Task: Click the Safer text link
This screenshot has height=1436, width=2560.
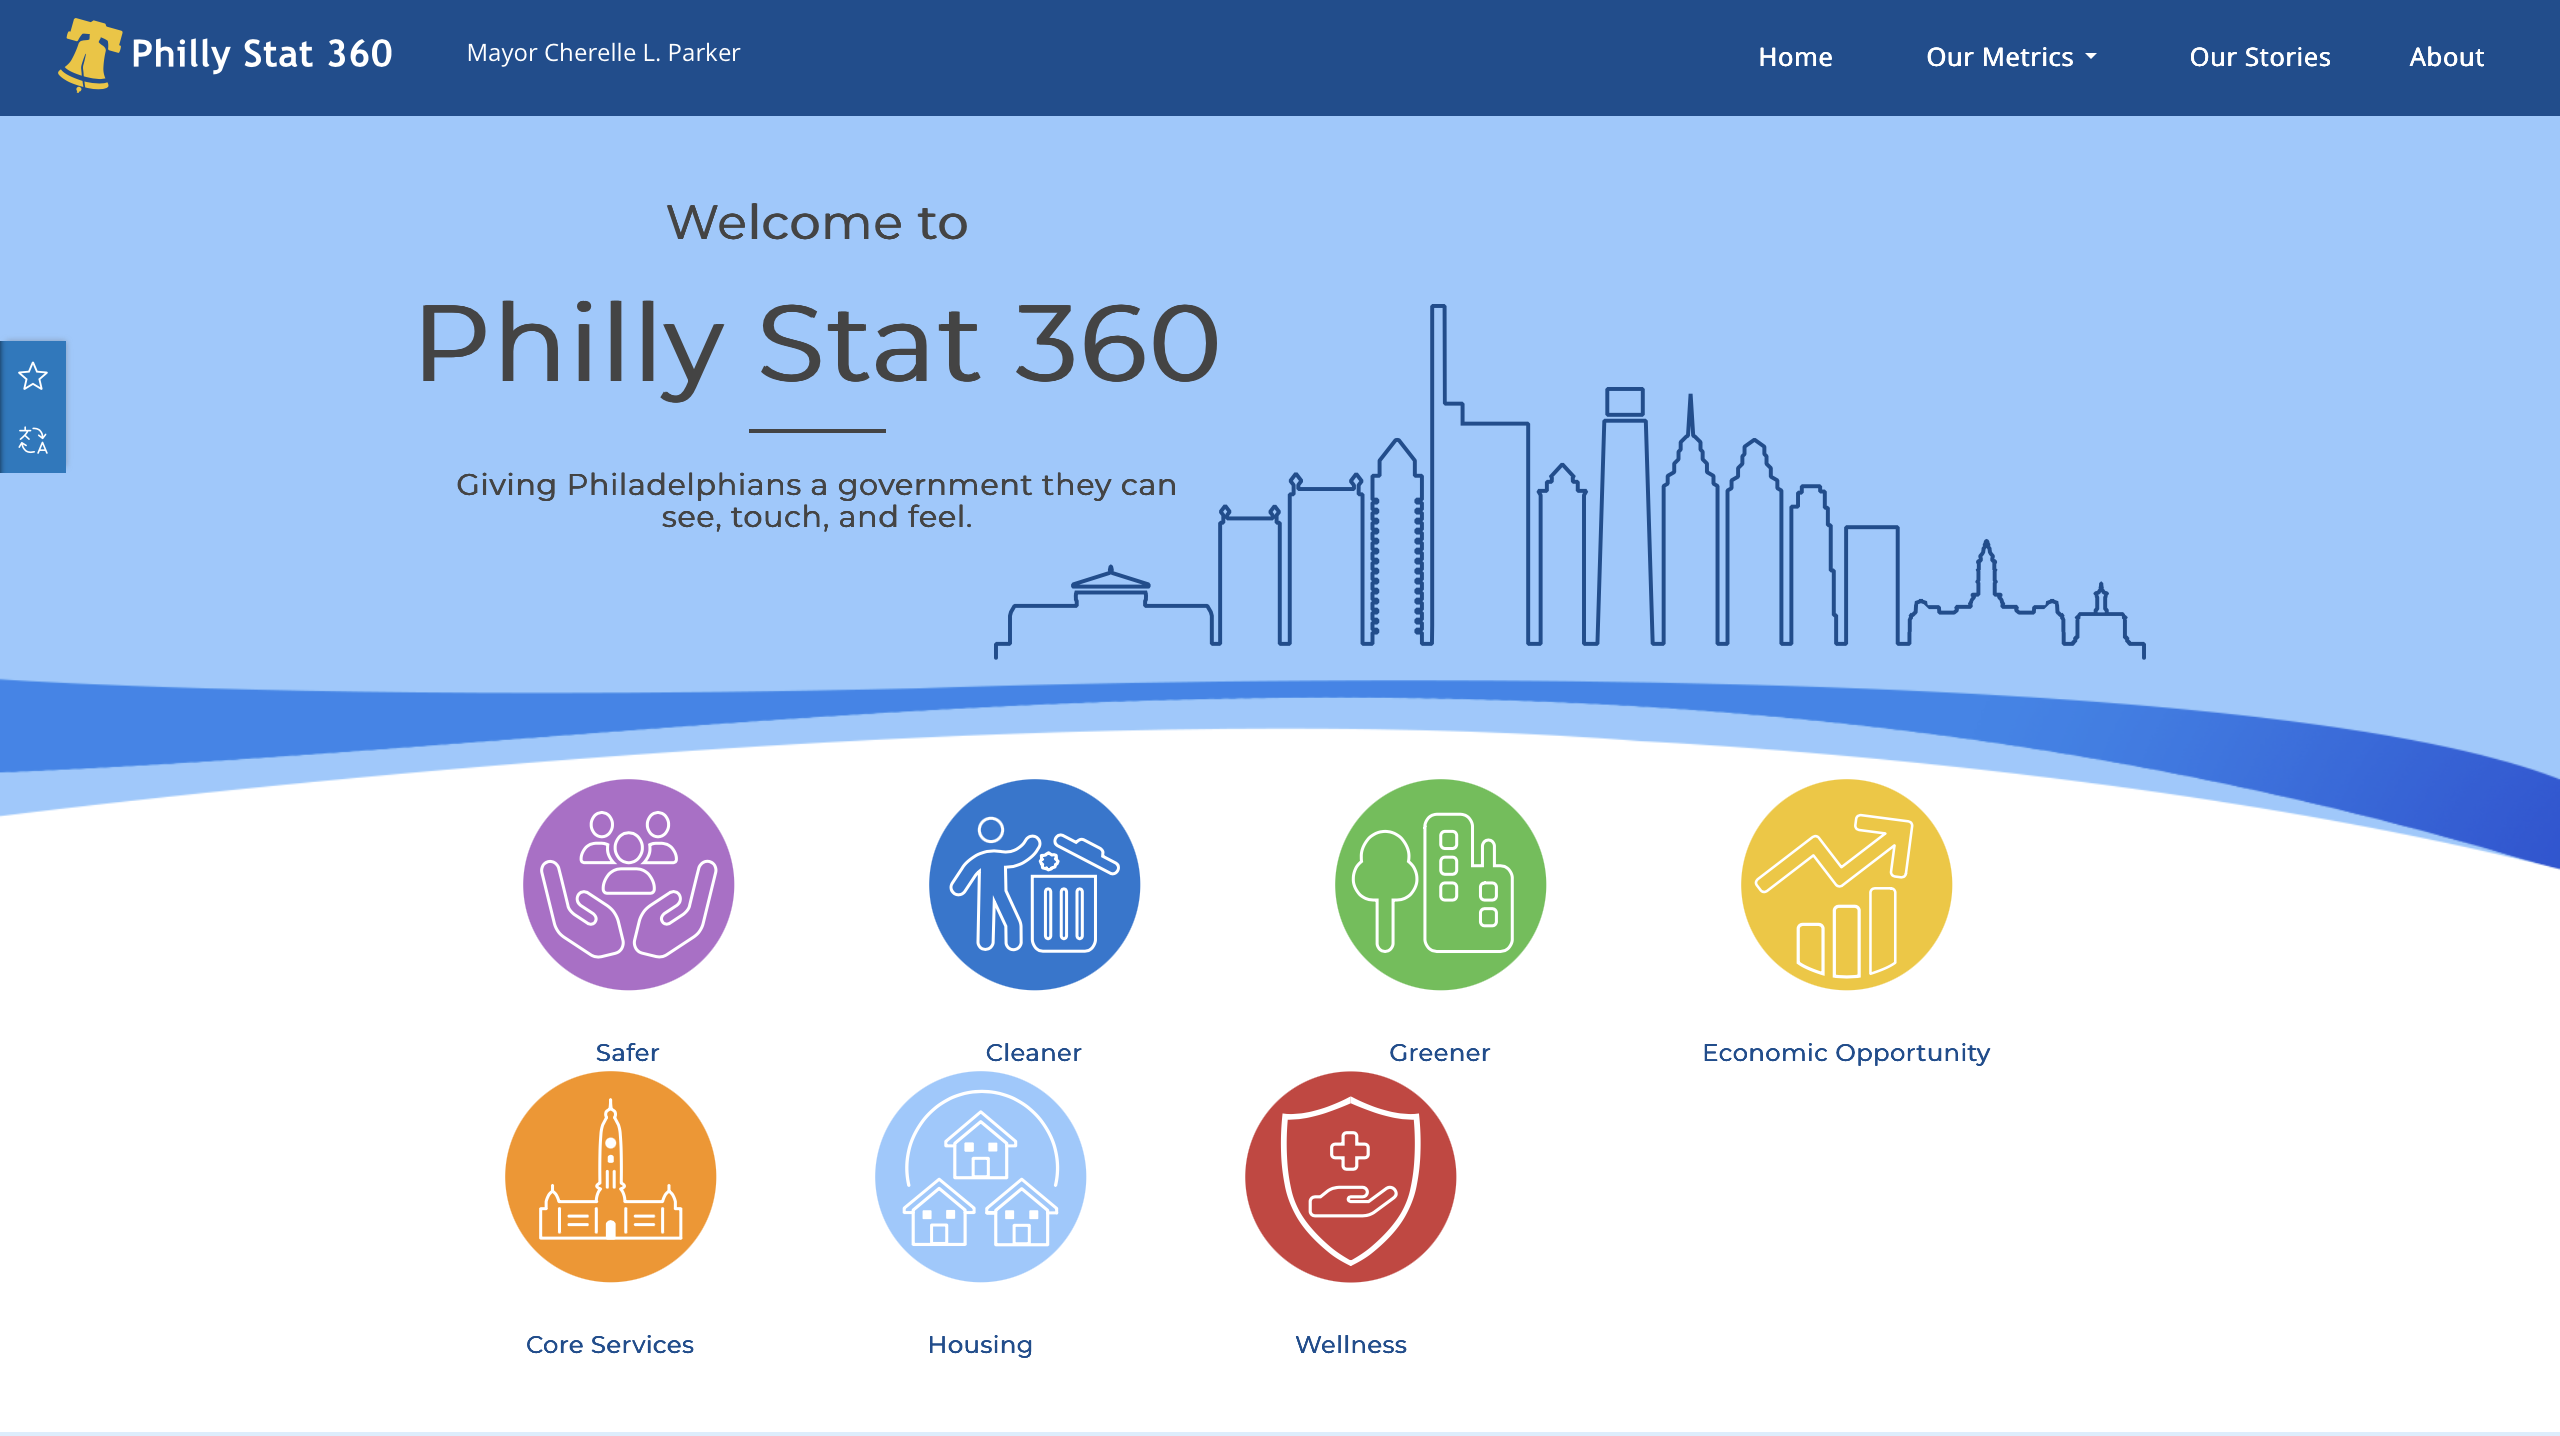Action: point(627,1052)
